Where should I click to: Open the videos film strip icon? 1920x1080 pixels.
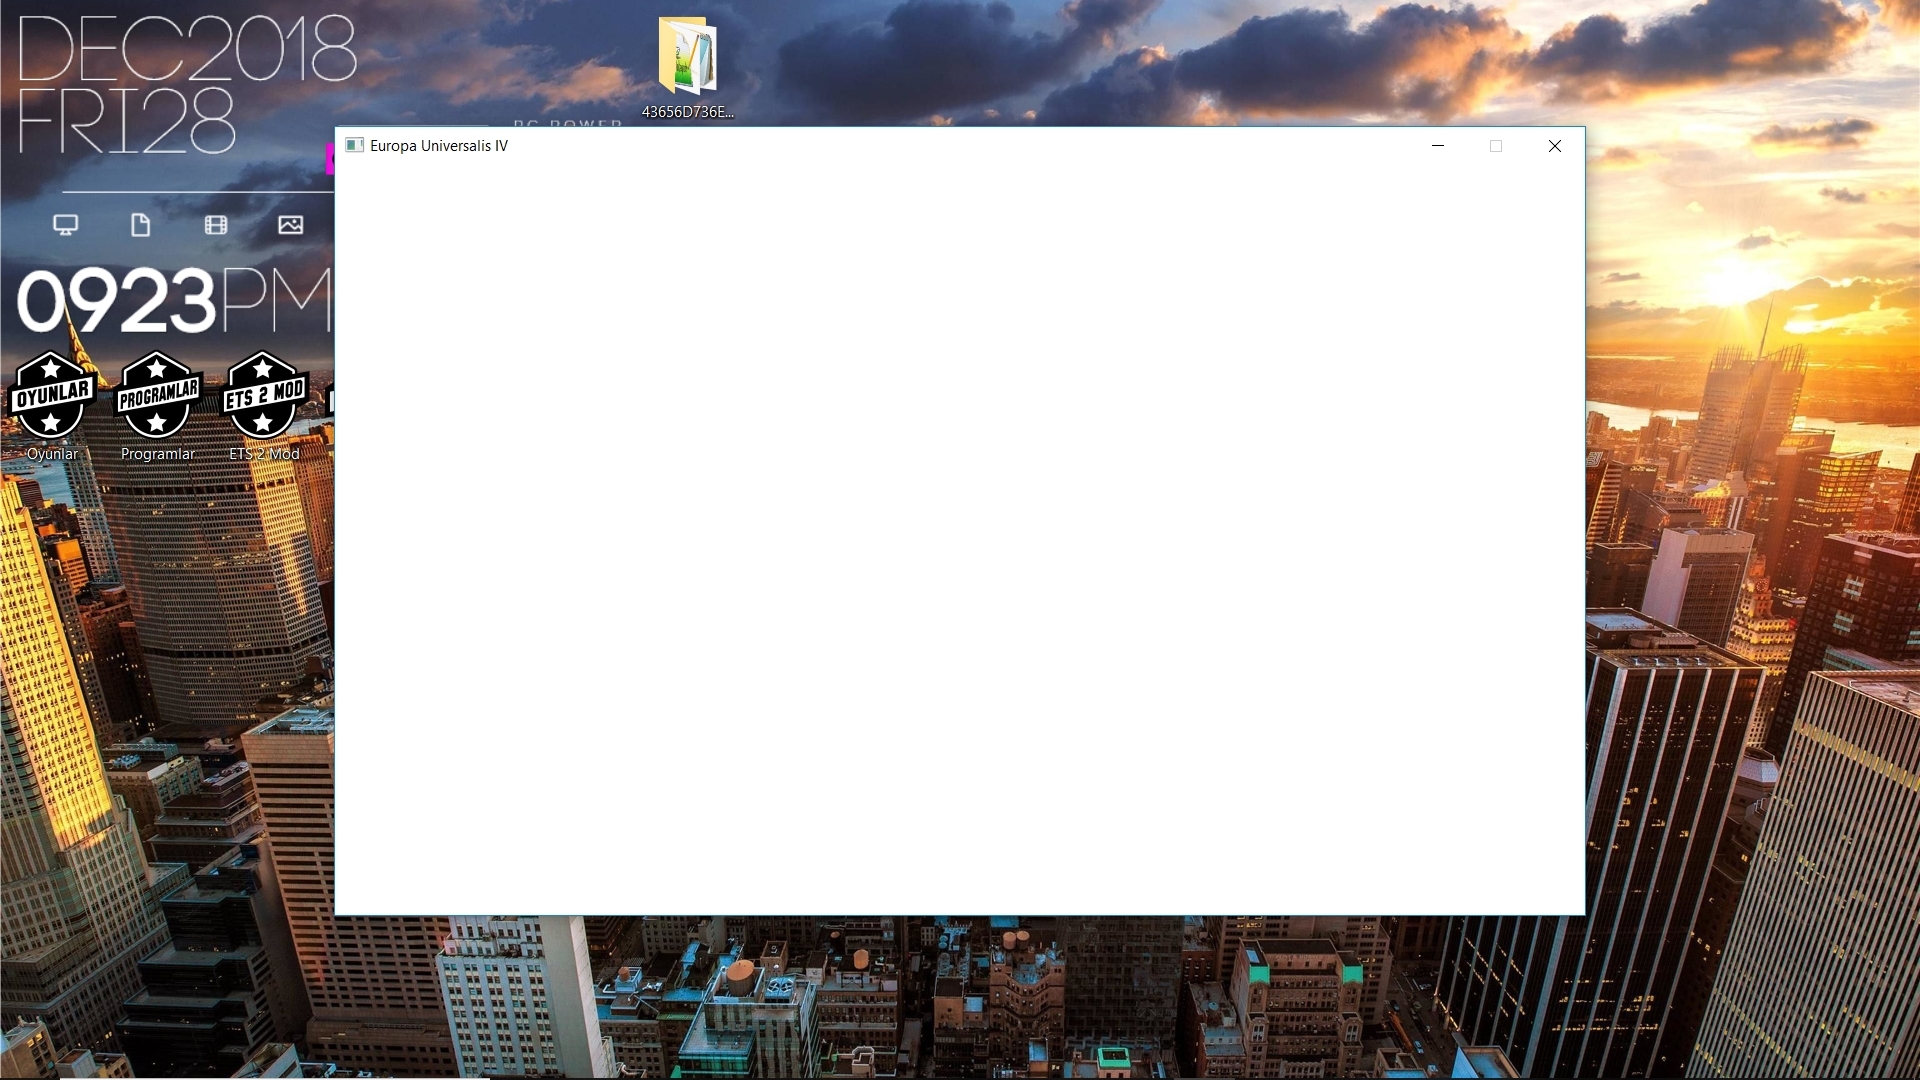tap(216, 225)
